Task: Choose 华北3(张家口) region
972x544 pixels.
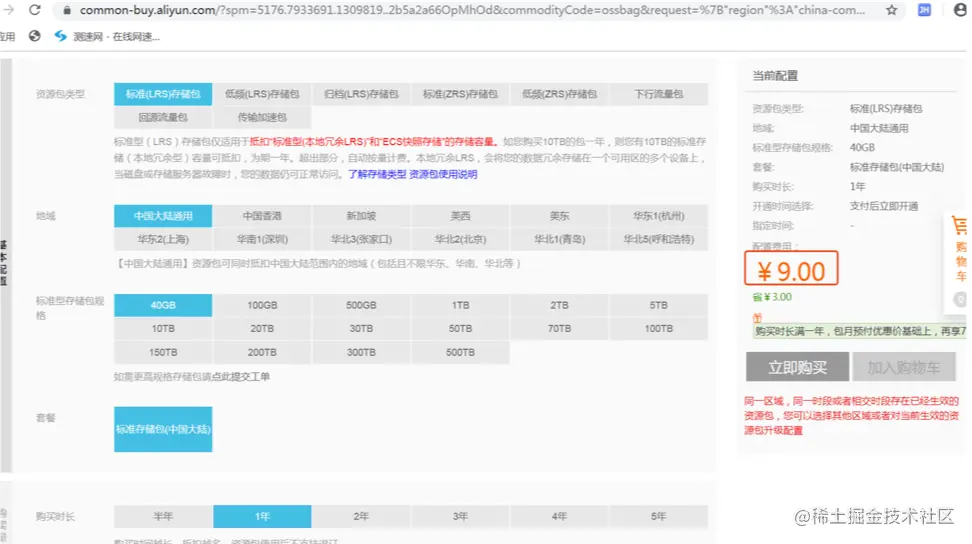Action: (361, 239)
